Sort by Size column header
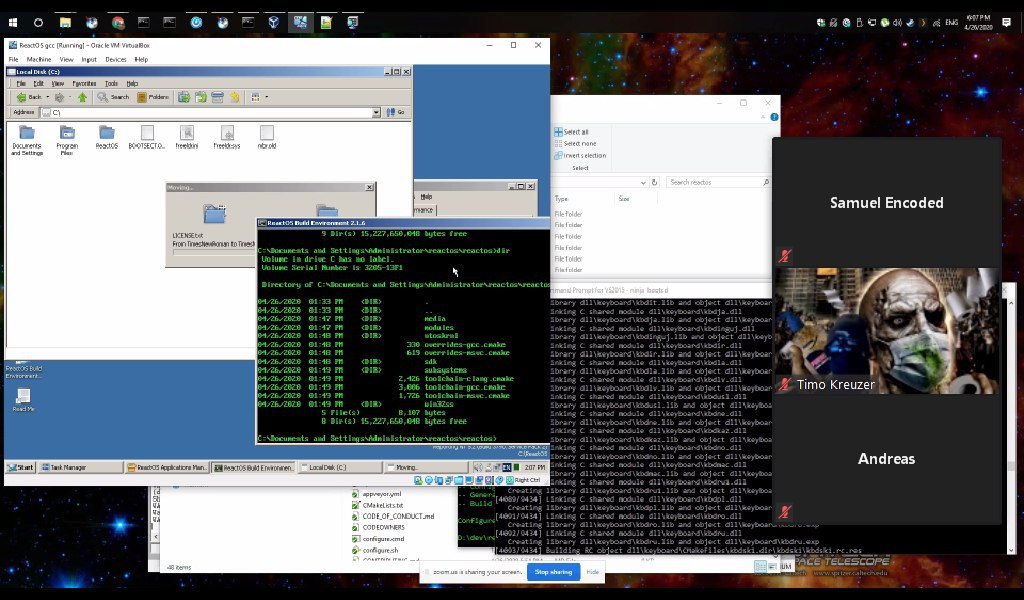The width and height of the screenshot is (1024, 600). click(624, 198)
